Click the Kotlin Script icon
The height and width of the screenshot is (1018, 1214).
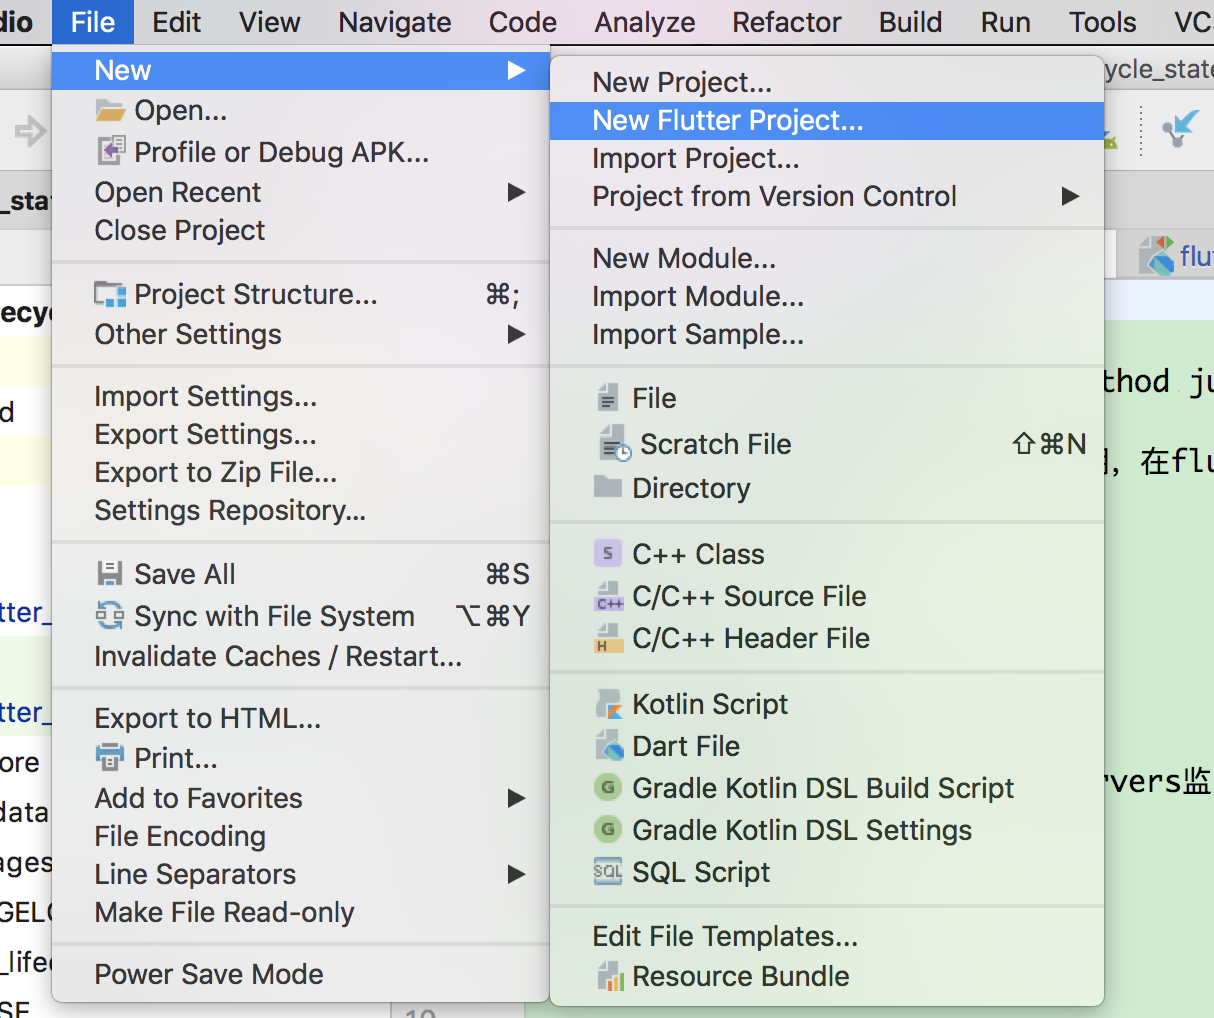coord(608,704)
